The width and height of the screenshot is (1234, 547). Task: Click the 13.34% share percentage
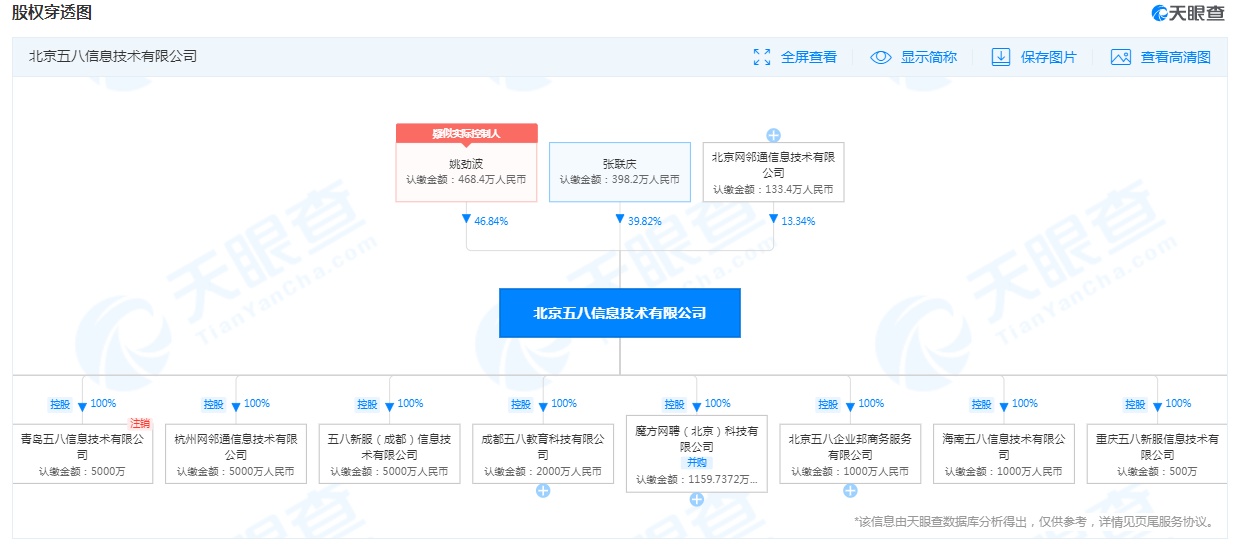click(798, 221)
